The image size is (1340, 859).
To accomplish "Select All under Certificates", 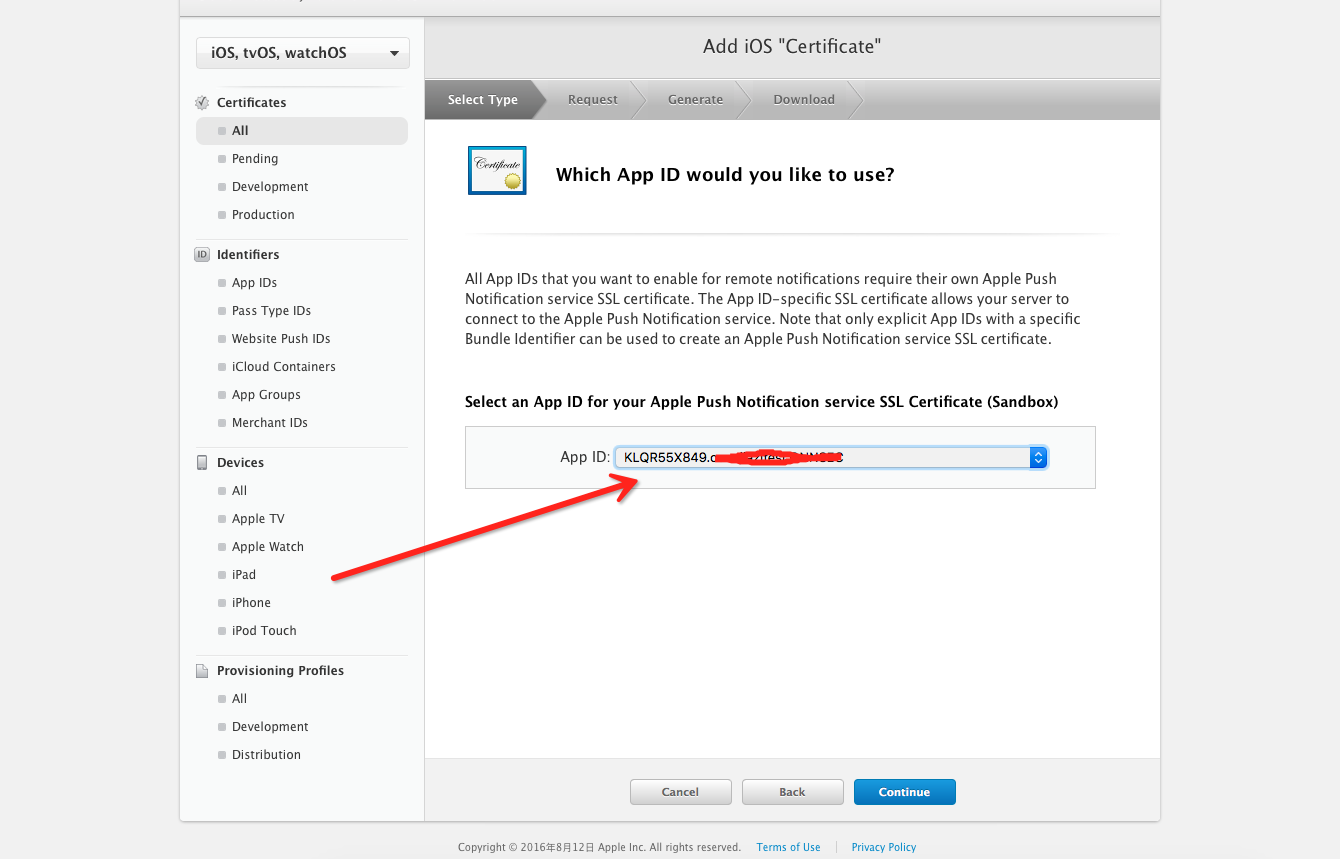I will (x=302, y=131).
